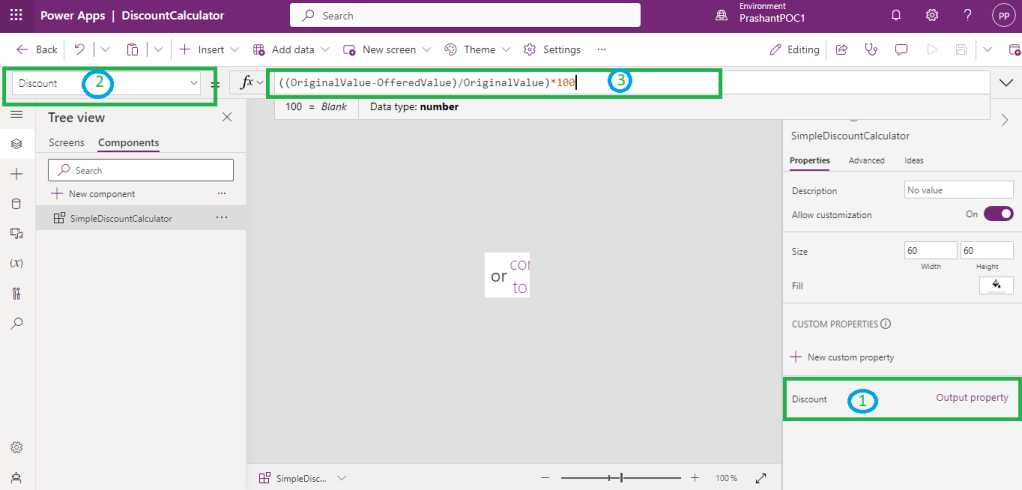Open the Data icon in left sidebar
1022x490 pixels.
click(16, 204)
